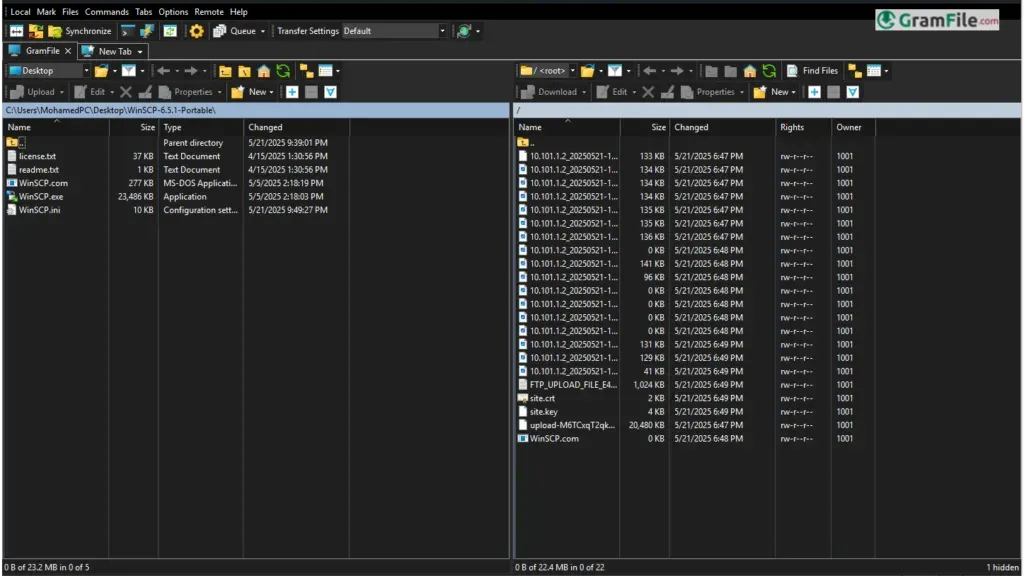Screen dimensions: 1024x576
Task: Click the Synchronize button
Action: pos(80,31)
